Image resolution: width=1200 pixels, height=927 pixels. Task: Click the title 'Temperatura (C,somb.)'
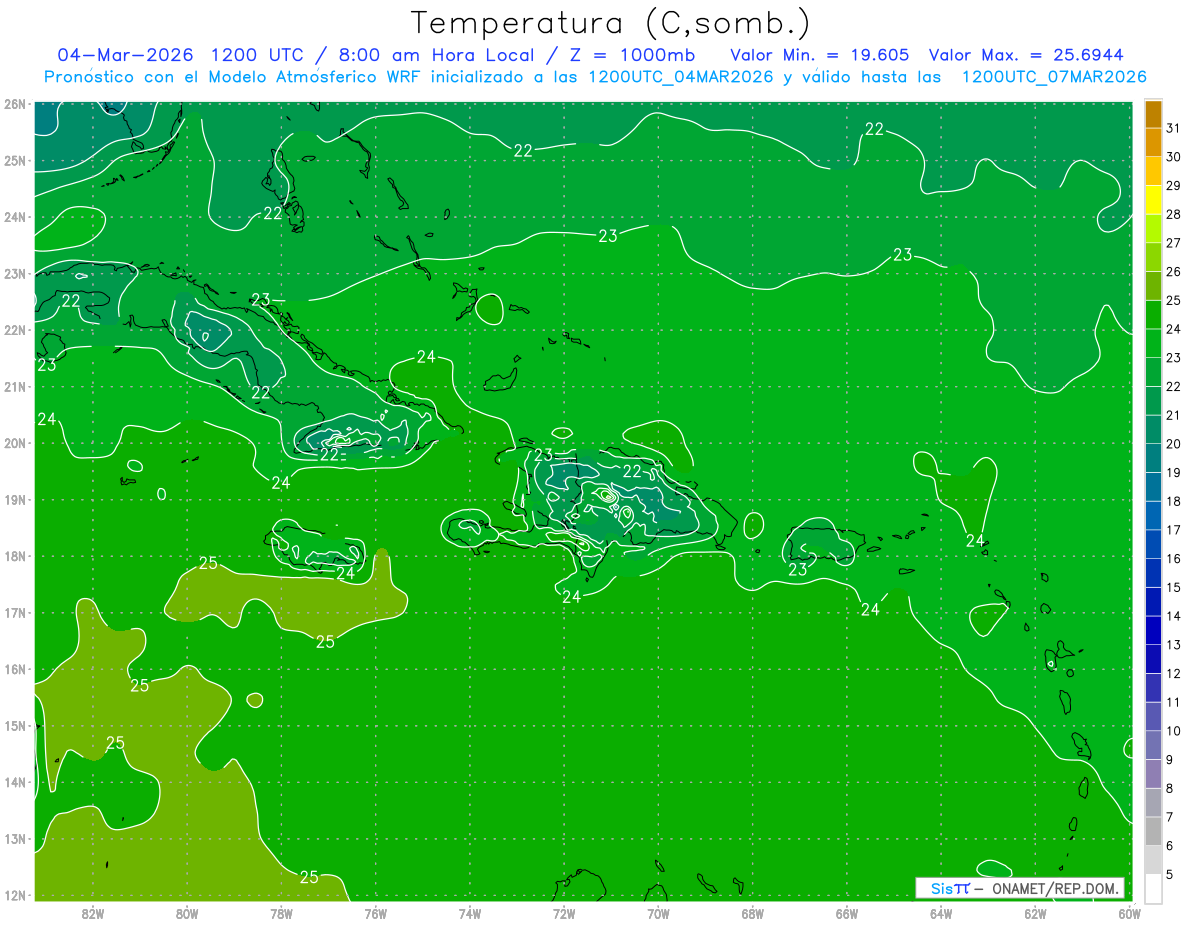(611, 24)
